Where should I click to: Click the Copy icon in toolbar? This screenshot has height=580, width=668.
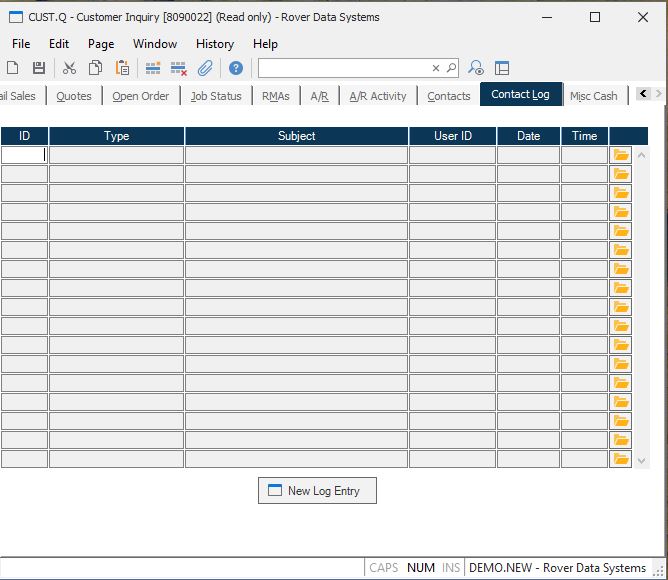(x=95, y=68)
